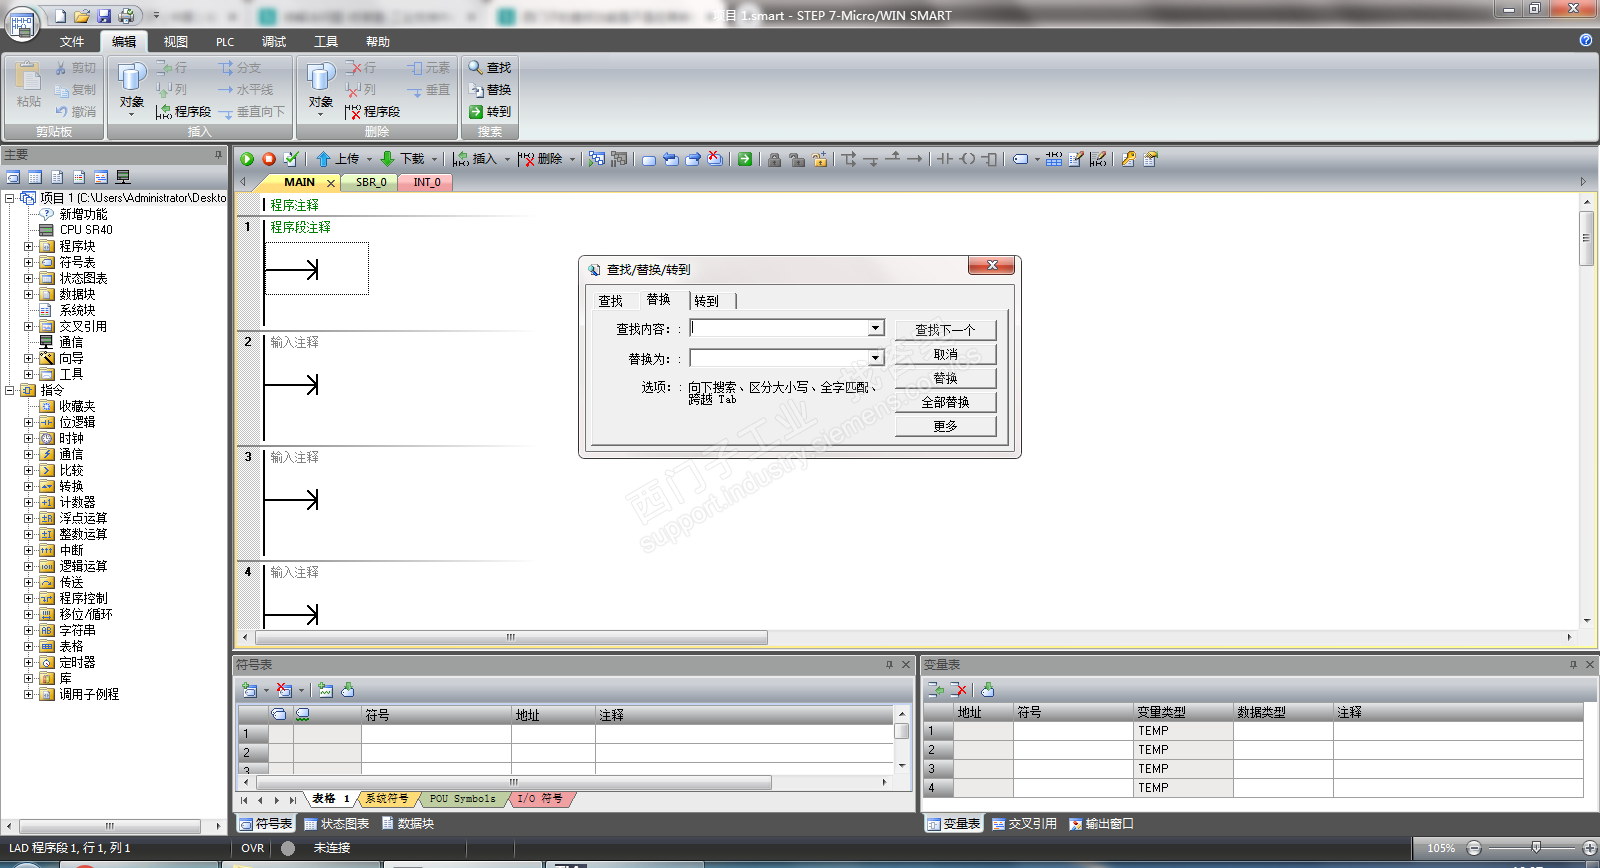This screenshot has width=1600, height=868.
Task: Click the Delete (删除) network toolbar icon
Action: [526, 159]
